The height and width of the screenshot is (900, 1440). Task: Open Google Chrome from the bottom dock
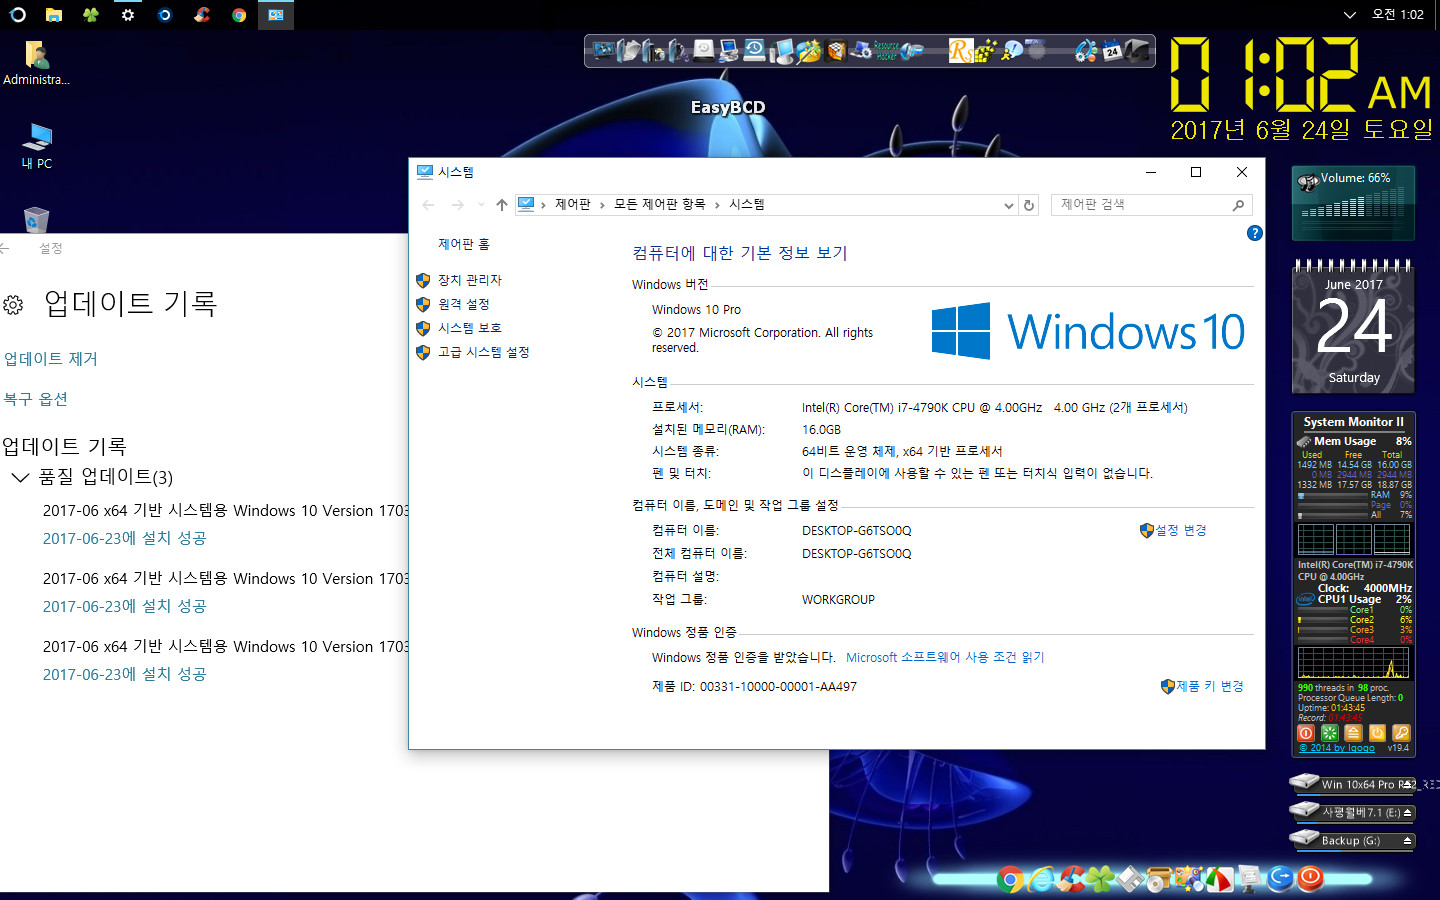pyautogui.click(x=1010, y=879)
